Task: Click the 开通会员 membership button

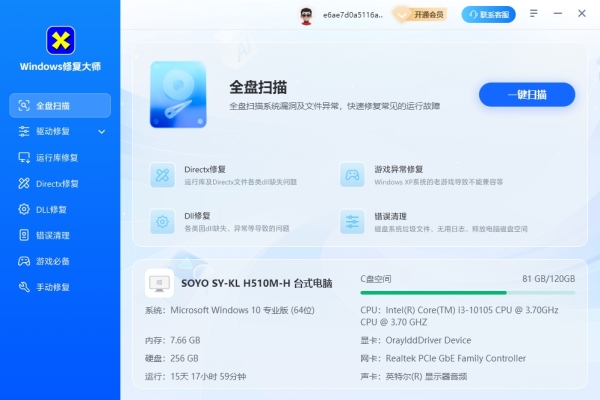Action: point(421,15)
